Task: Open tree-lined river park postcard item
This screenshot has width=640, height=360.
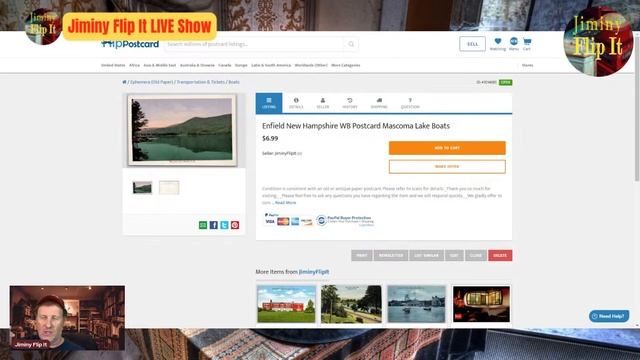Action: pos(351,304)
